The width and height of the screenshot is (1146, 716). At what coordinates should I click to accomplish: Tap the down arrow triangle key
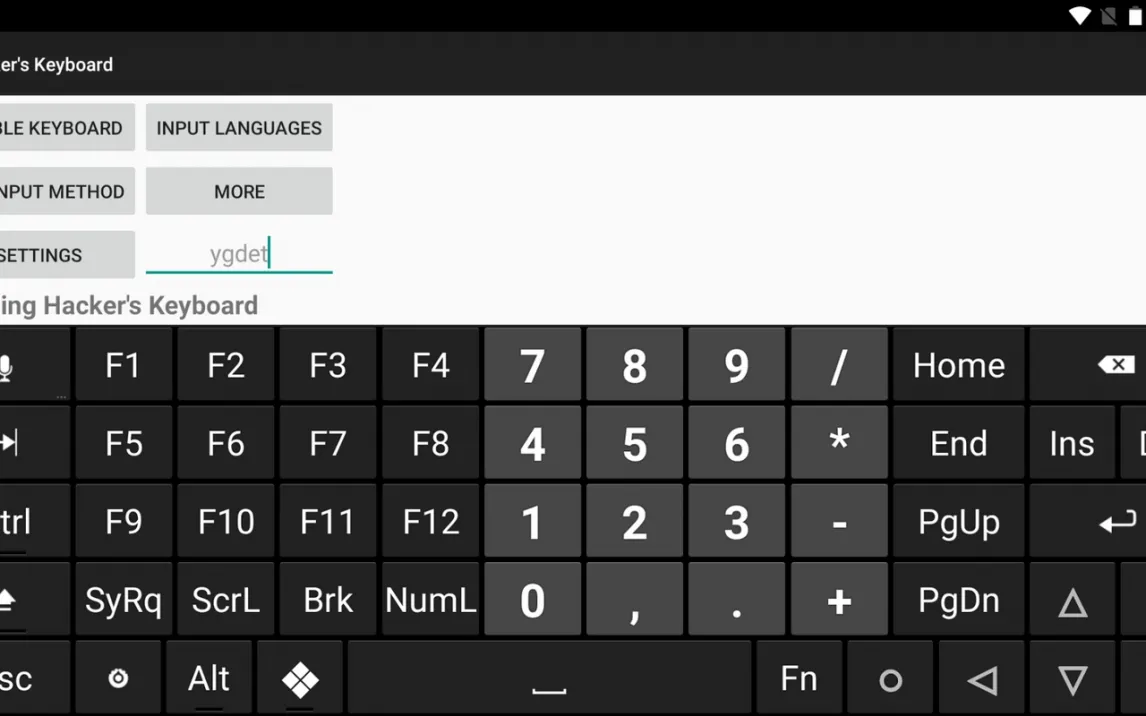click(x=1072, y=679)
